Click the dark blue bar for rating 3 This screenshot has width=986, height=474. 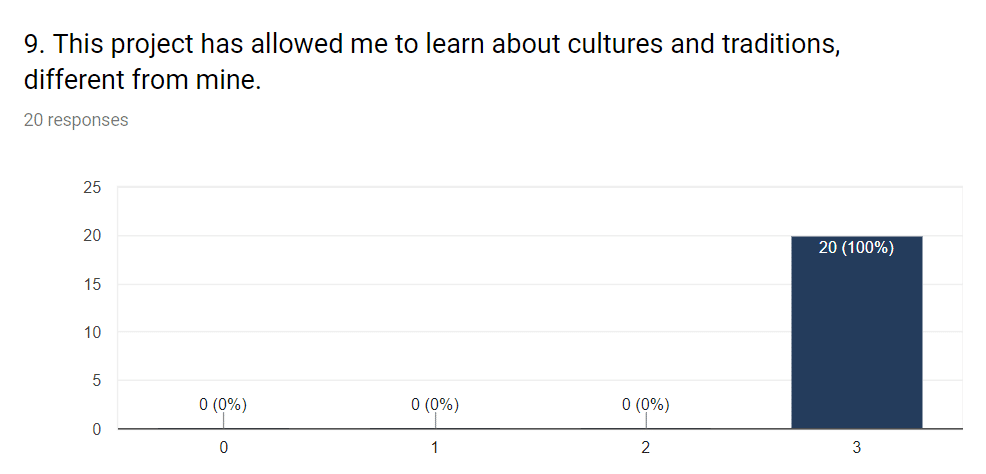pos(856,333)
